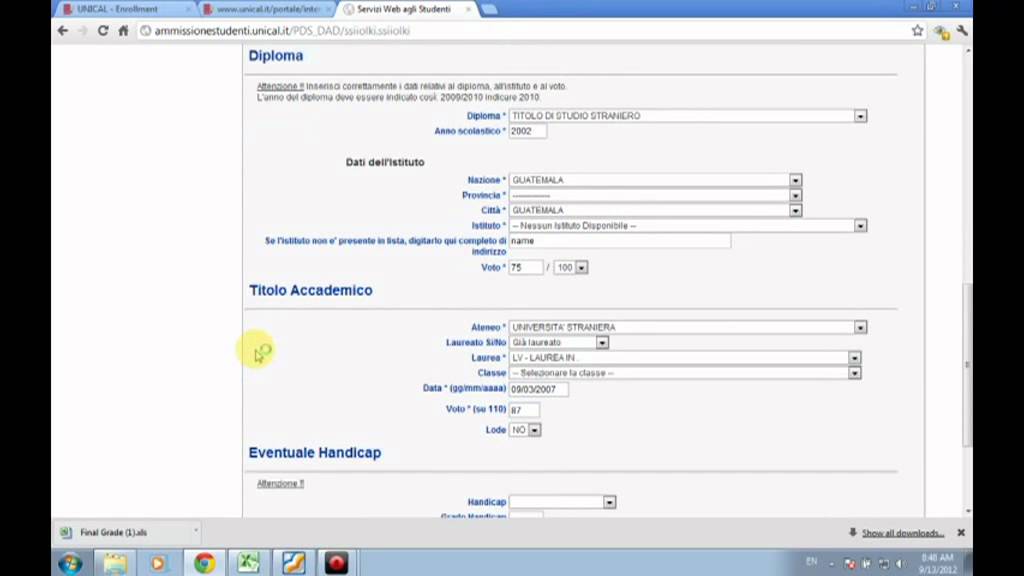
Task: Edit the diploma Voto field with 75
Action: click(x=526, y=268)
